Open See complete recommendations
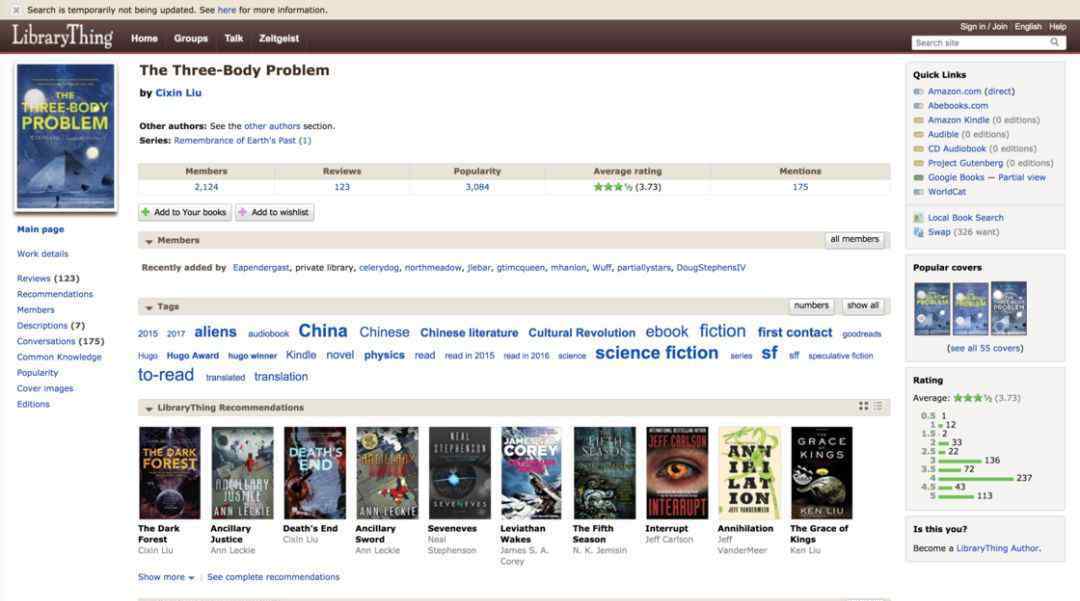 [273, 577]
